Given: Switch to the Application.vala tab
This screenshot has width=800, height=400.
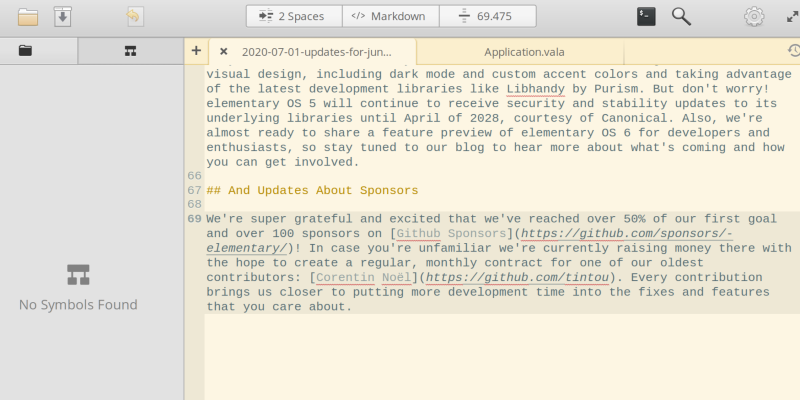Looking at the screenshot, I should pyautogui.click(x=520, y=51).
